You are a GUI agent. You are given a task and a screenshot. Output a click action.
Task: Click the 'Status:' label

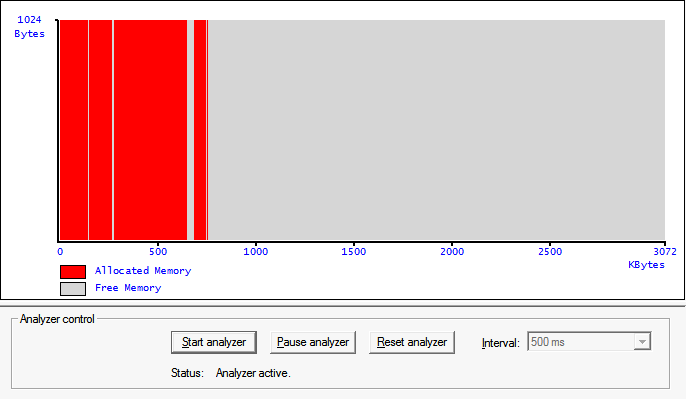coord(187,373)
